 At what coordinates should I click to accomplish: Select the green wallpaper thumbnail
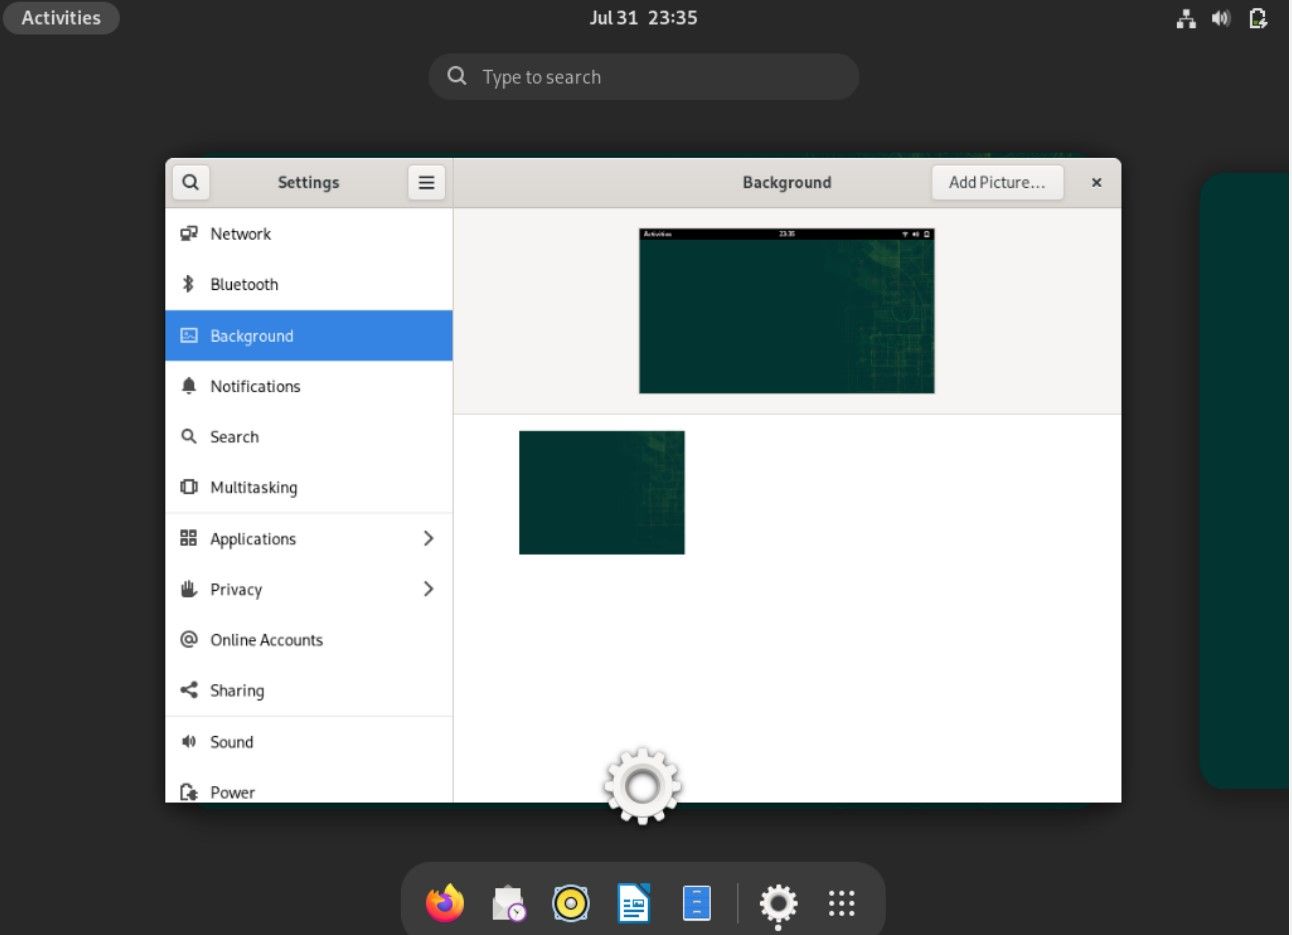[602, 492]
